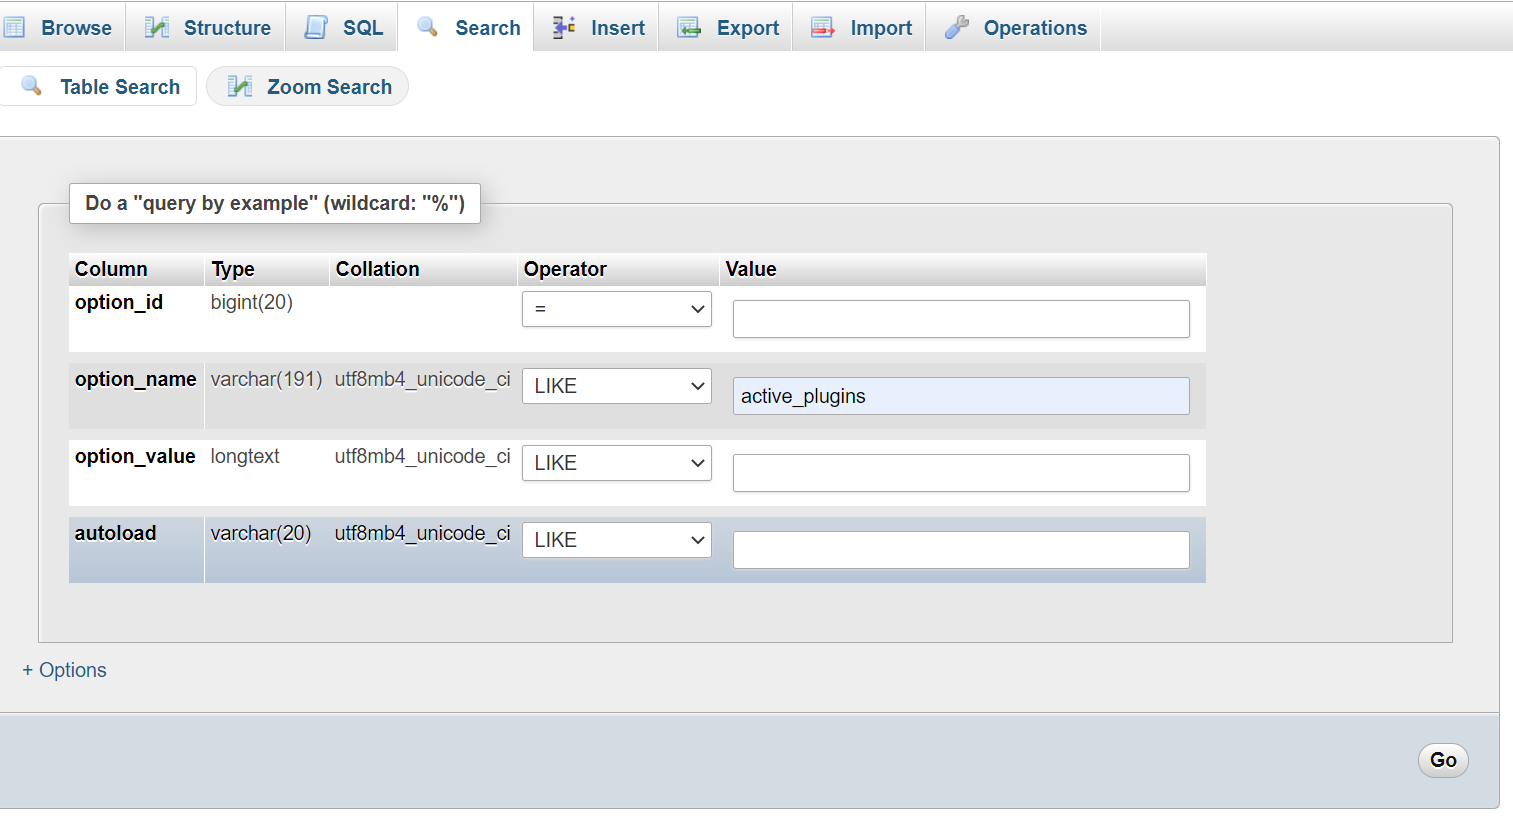Viewport: 1513px width, 822px height.
Task: Click the active_plugins value field
Action: pyautogui.click(x=960, y=396)
